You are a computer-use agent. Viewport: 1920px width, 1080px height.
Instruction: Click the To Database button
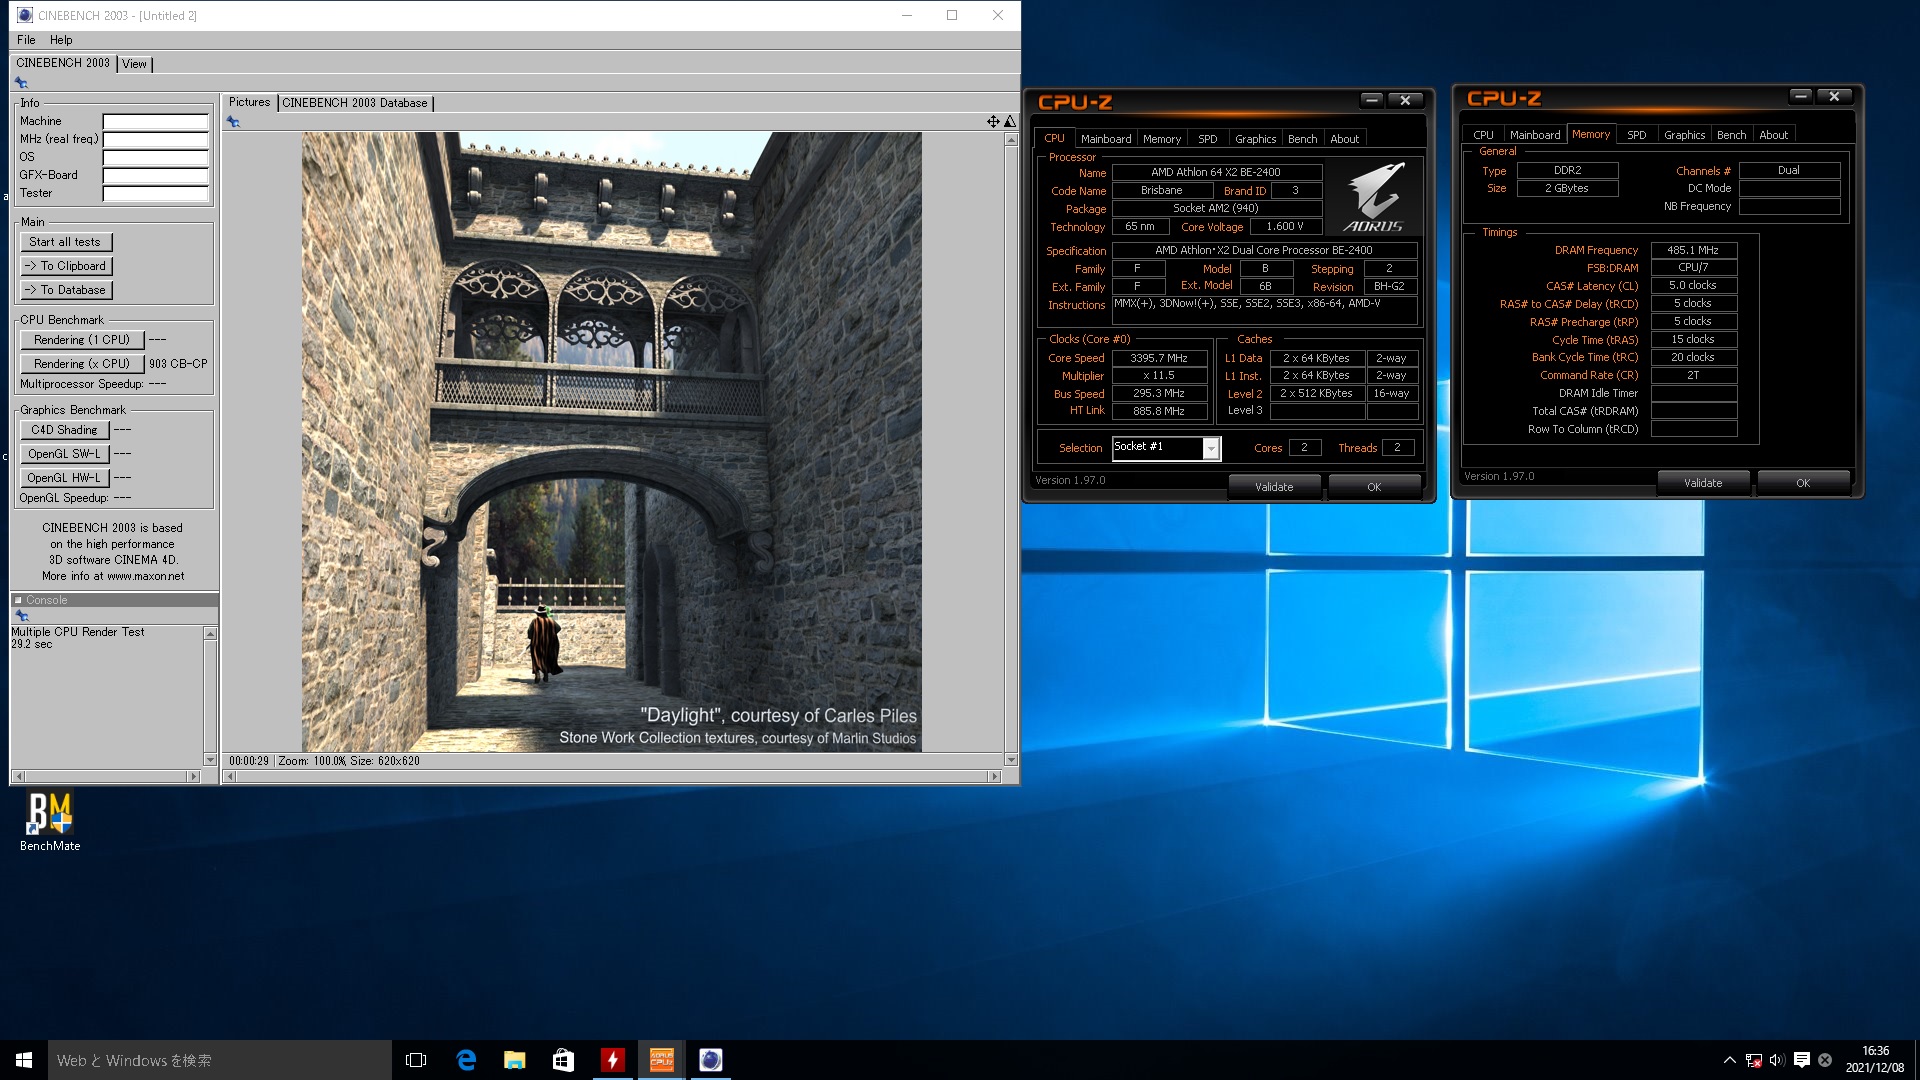pos(65,290)
